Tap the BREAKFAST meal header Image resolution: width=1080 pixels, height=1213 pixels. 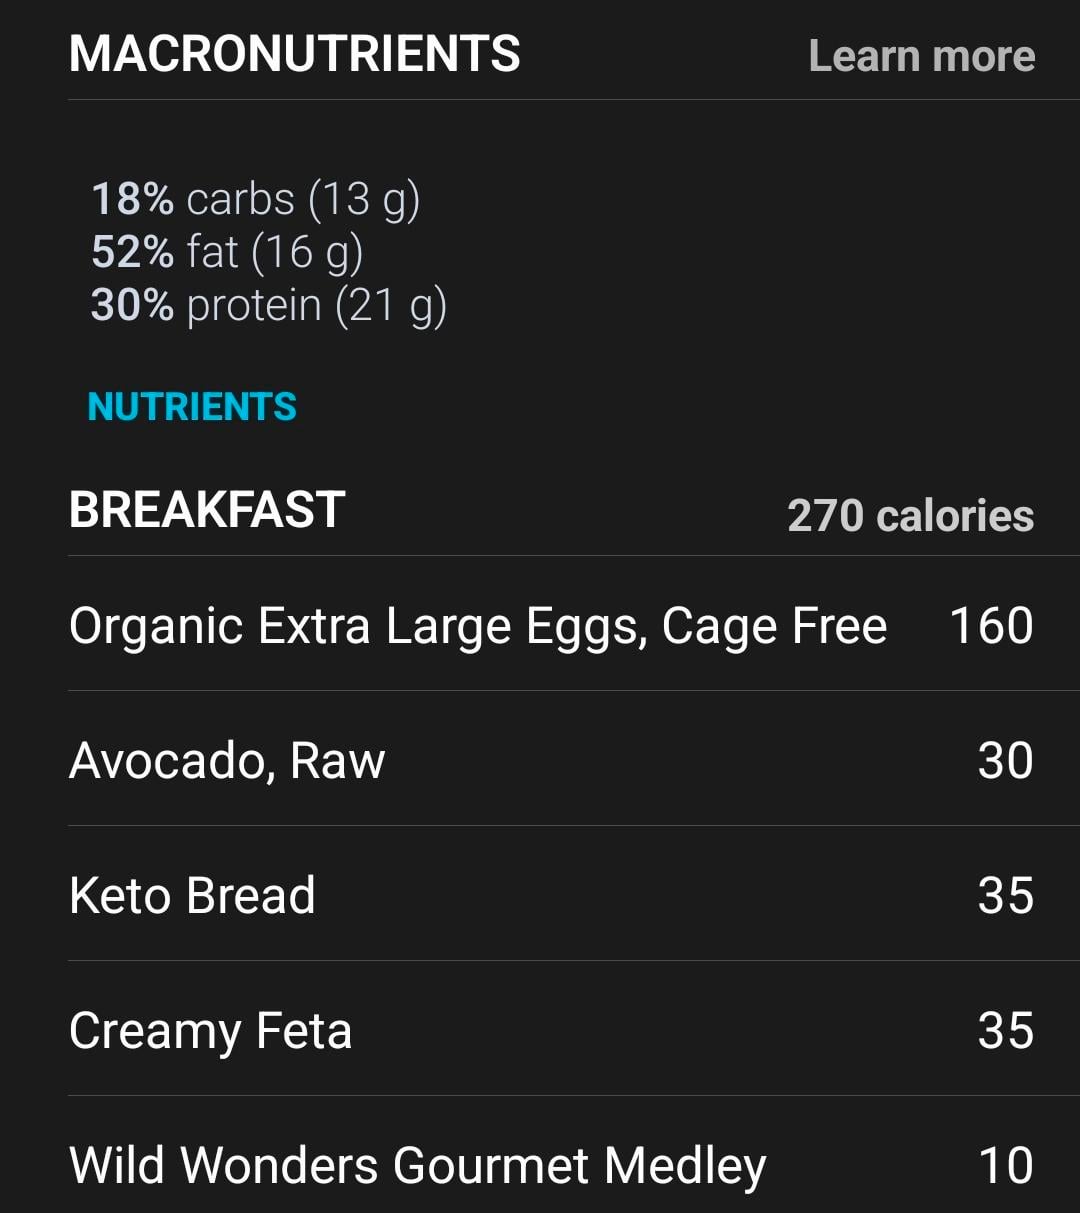[x=207, y=510]
